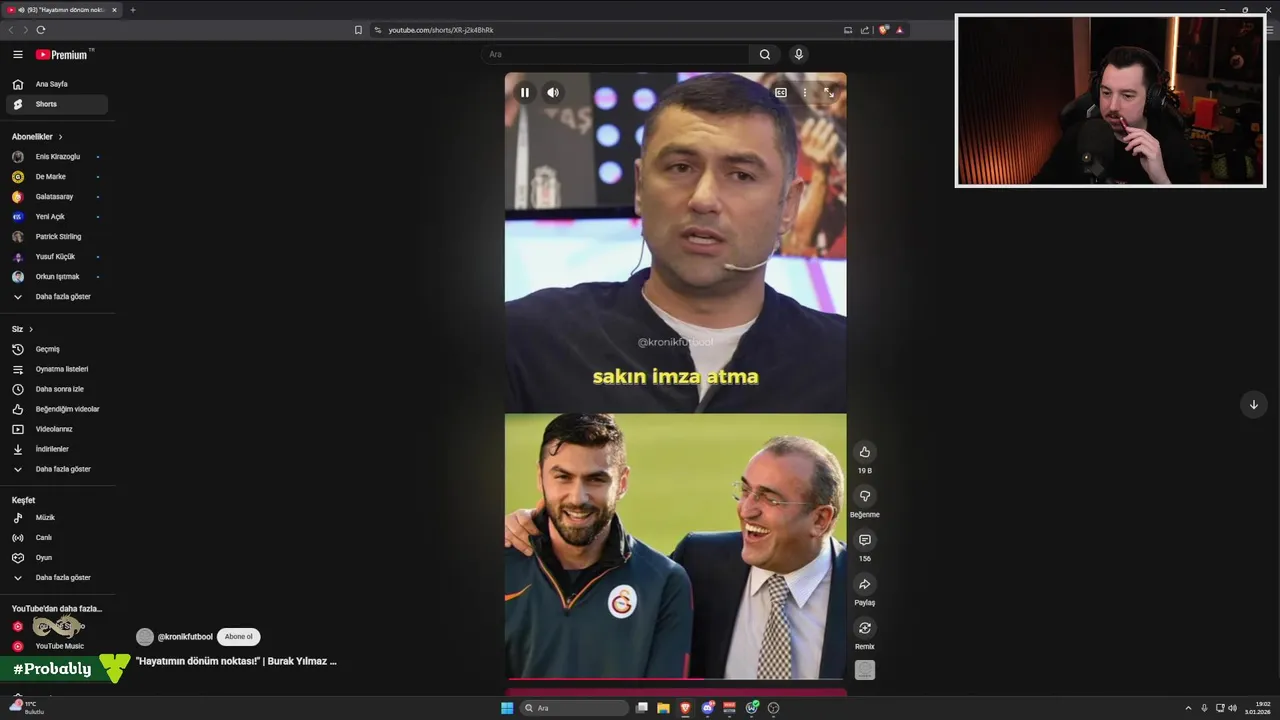Click the Short title 'Hayatımın dönüm noktası!'
1280x720 pixels.
236,661
